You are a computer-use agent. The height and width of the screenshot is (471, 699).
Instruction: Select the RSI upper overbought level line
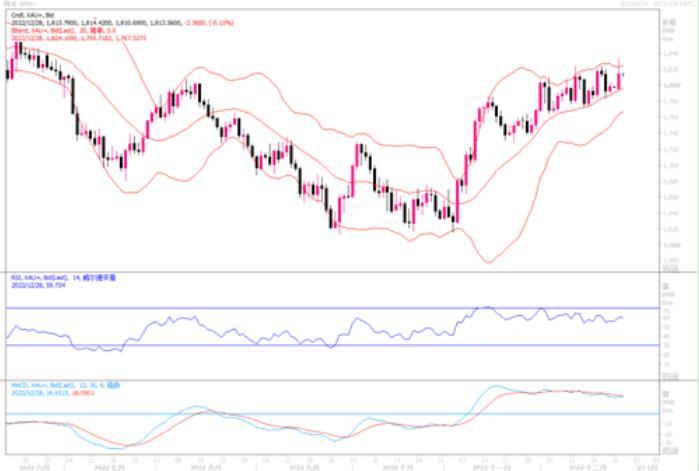pos(300,308)
